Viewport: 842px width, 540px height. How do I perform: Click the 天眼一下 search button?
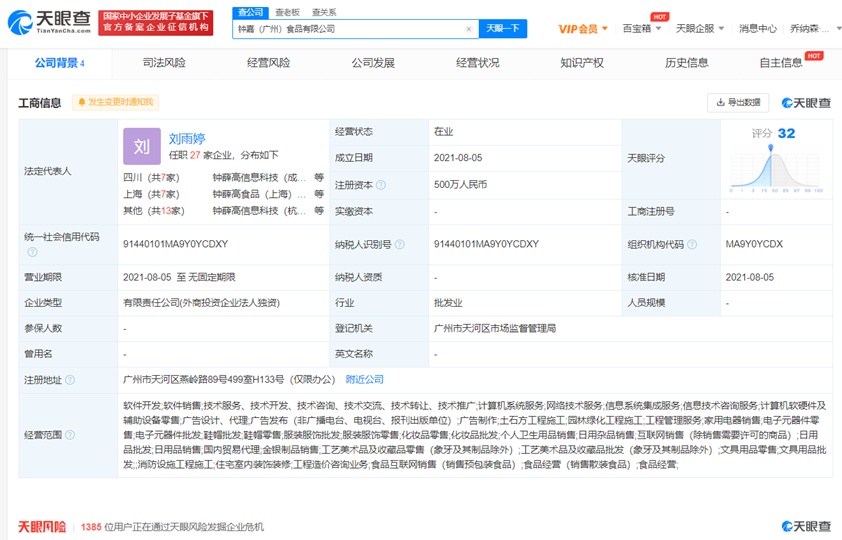pos(503,28)
